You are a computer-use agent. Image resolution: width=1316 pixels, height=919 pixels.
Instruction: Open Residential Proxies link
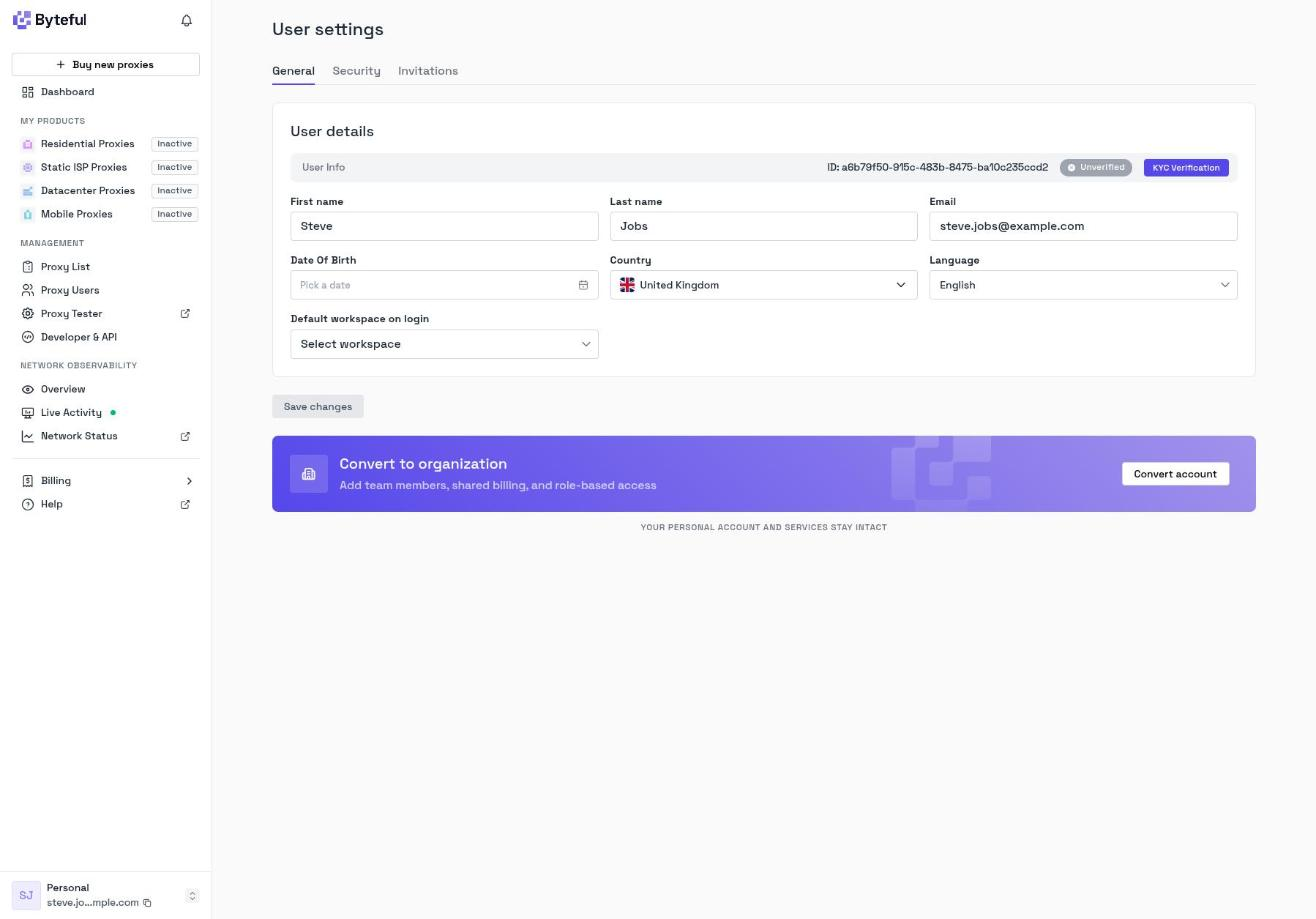pyautogui.click(x=87, y=144)
